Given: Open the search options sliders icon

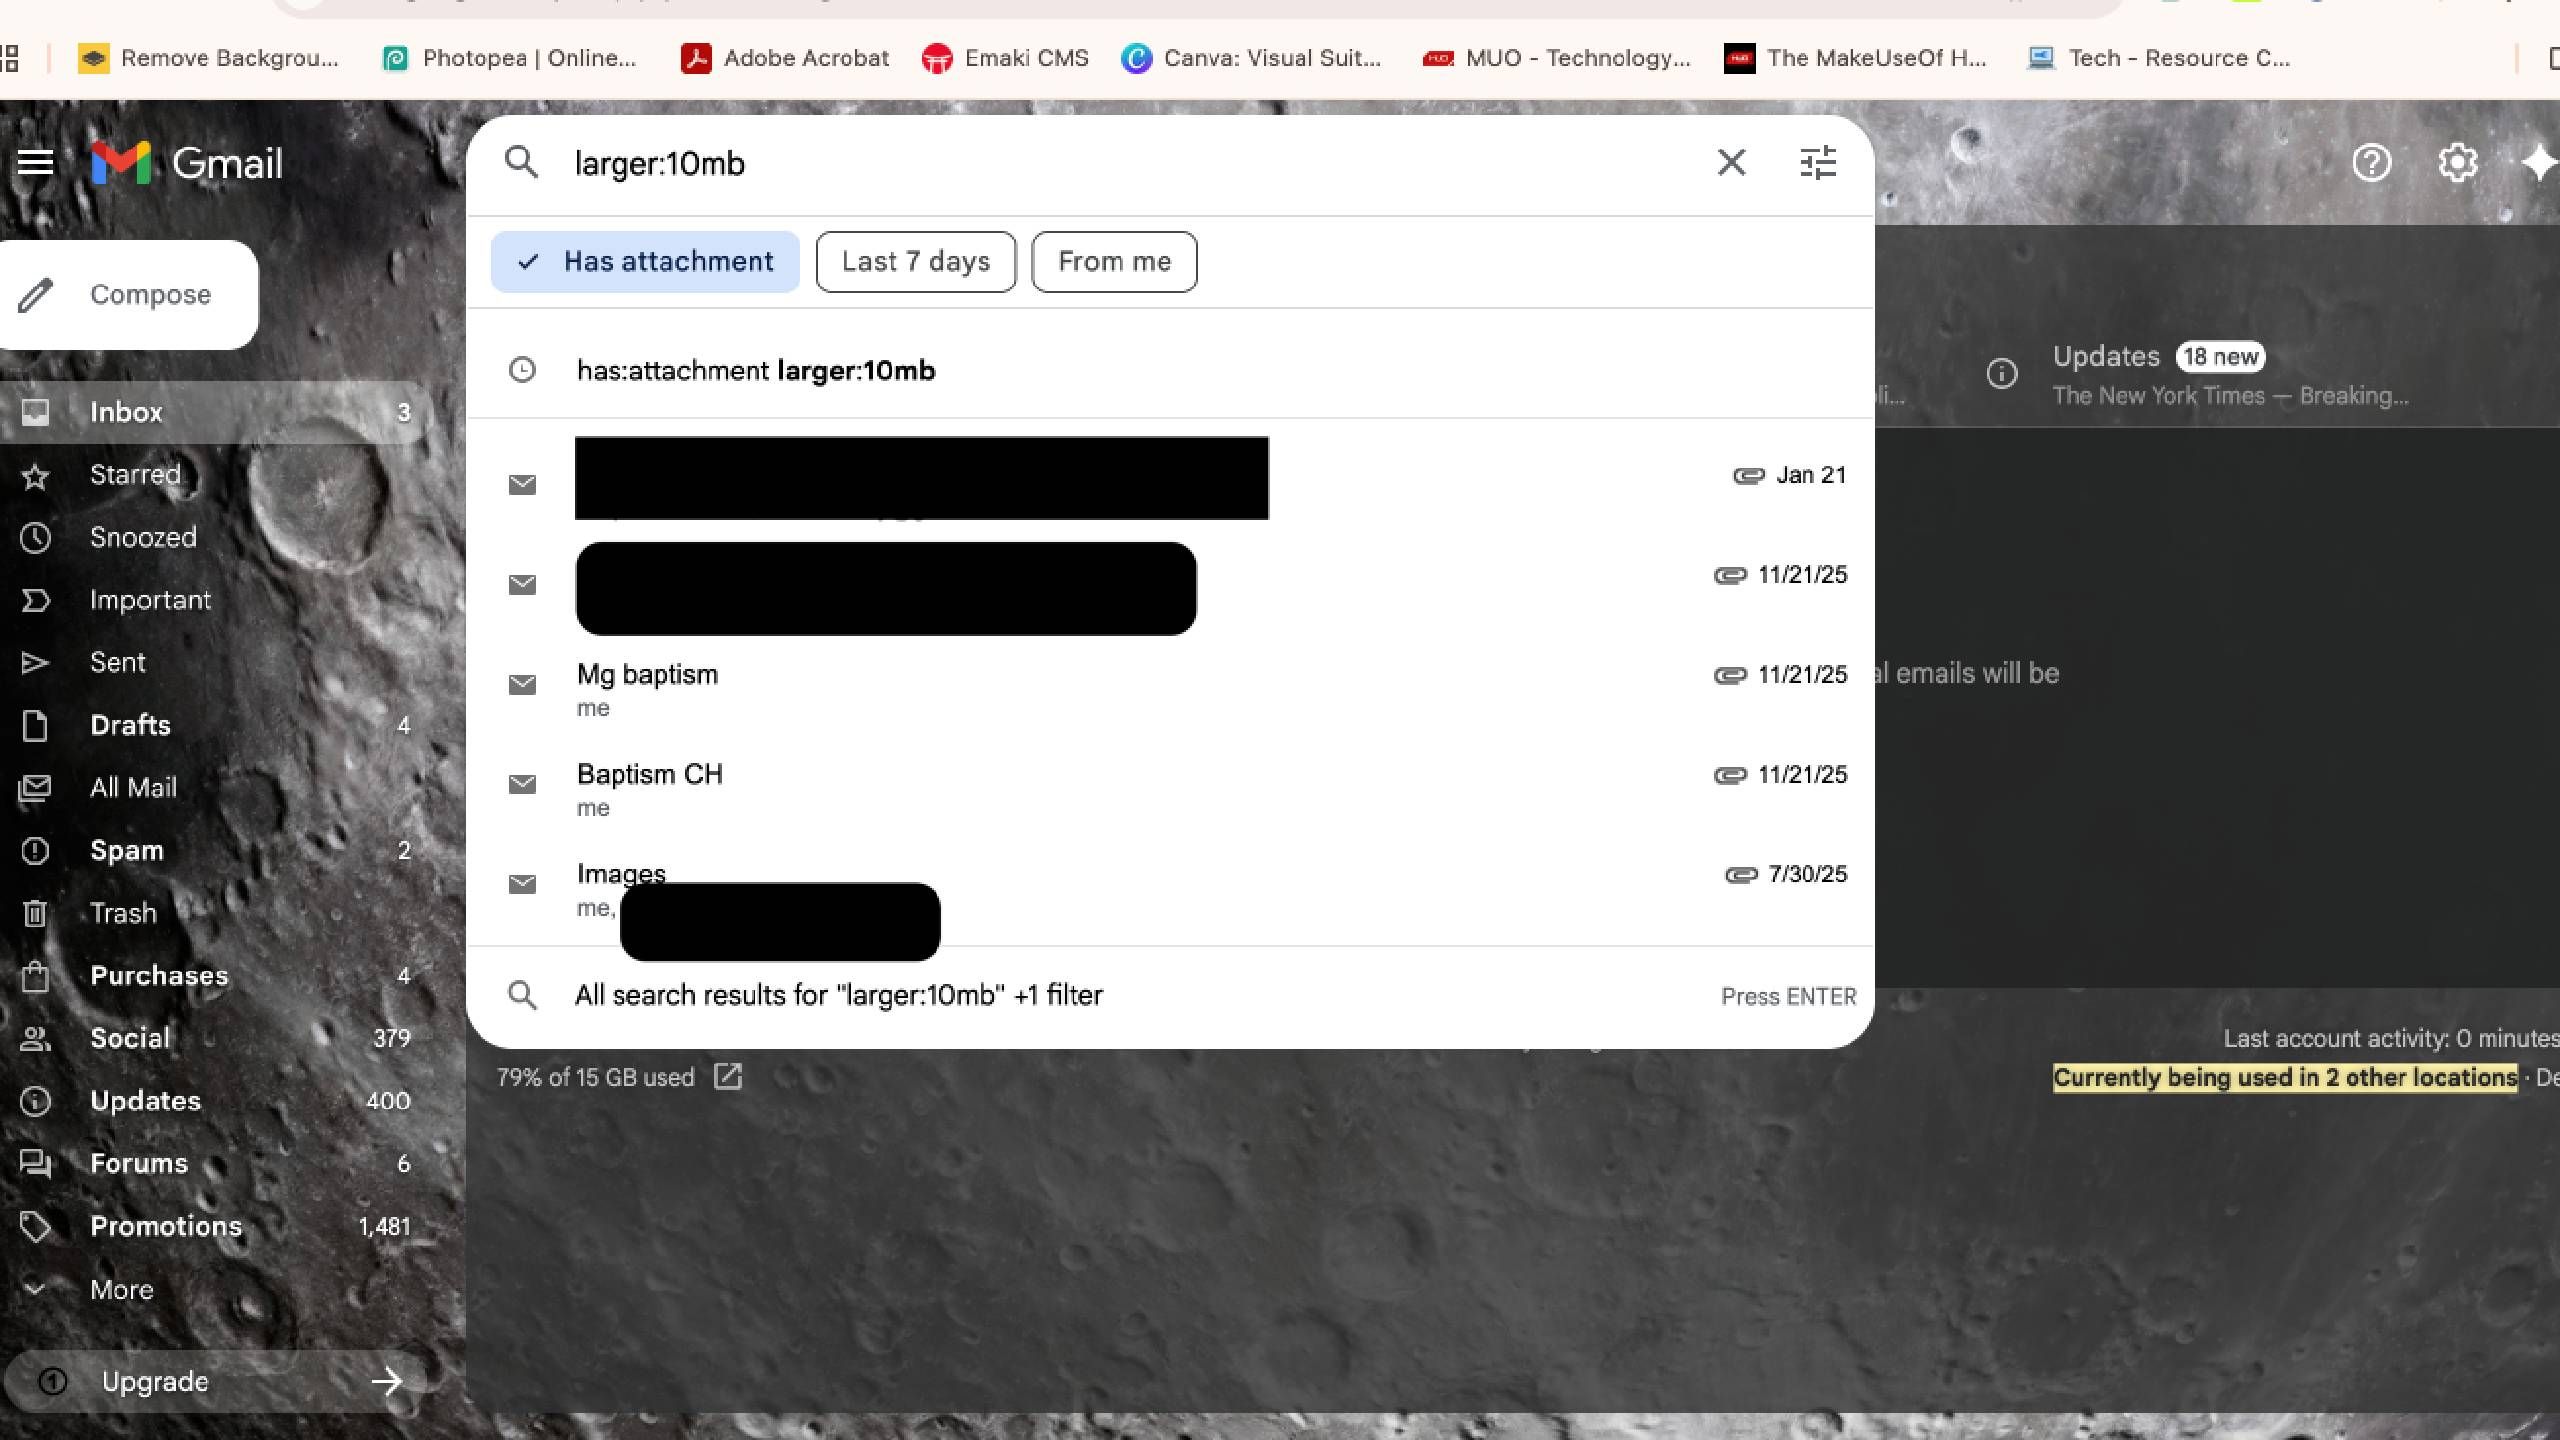Looking at the screenshot, I should 1817,162.
